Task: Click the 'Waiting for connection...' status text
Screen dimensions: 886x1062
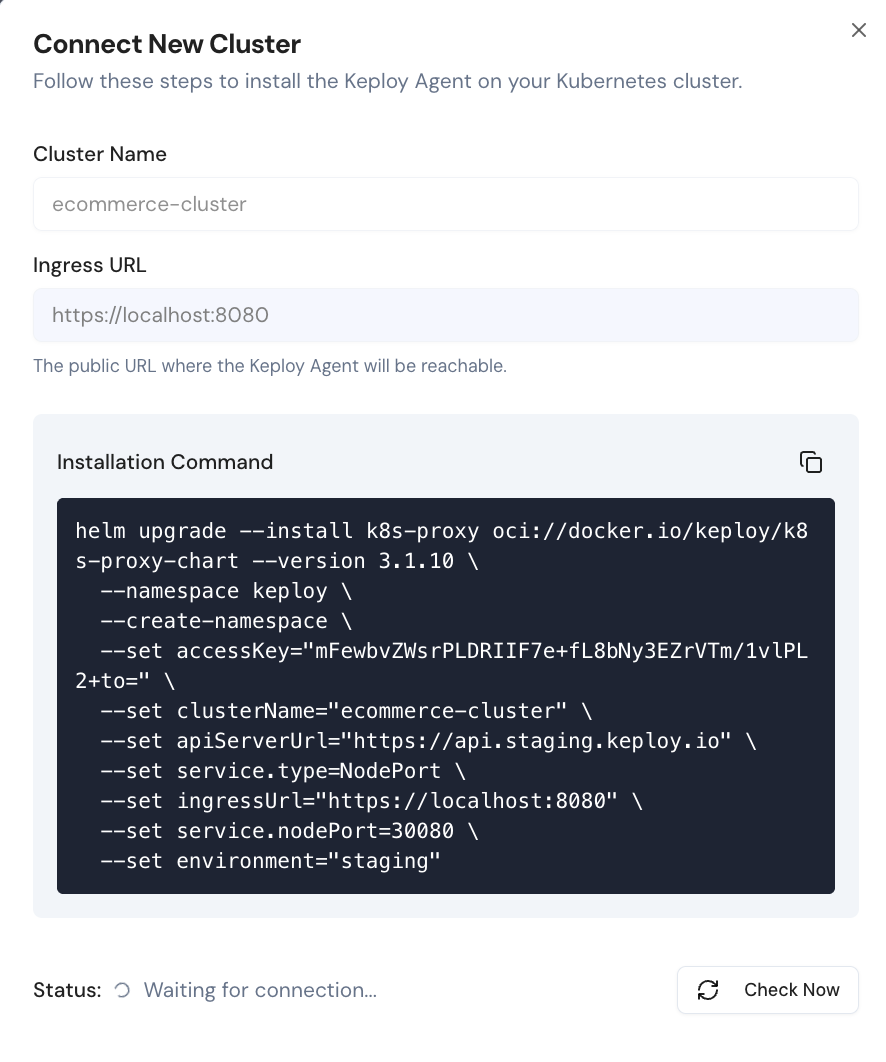Action: tap(260, 990)
